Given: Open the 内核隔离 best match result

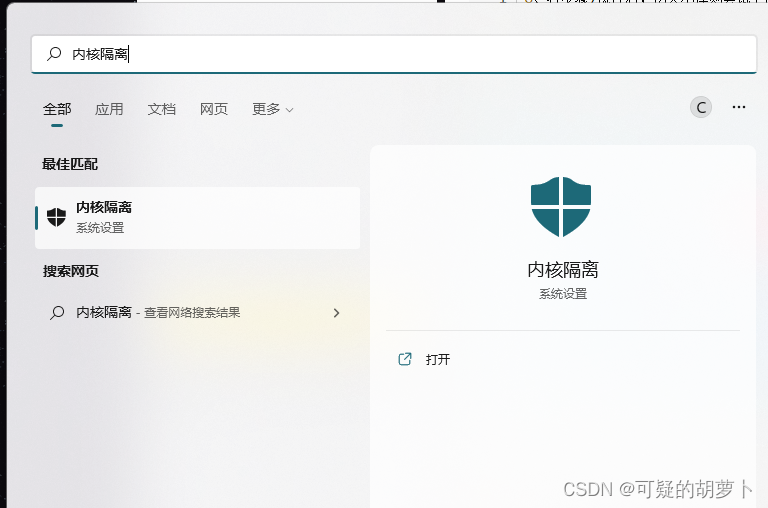Looking at the screenshot, I should (197, 218).
